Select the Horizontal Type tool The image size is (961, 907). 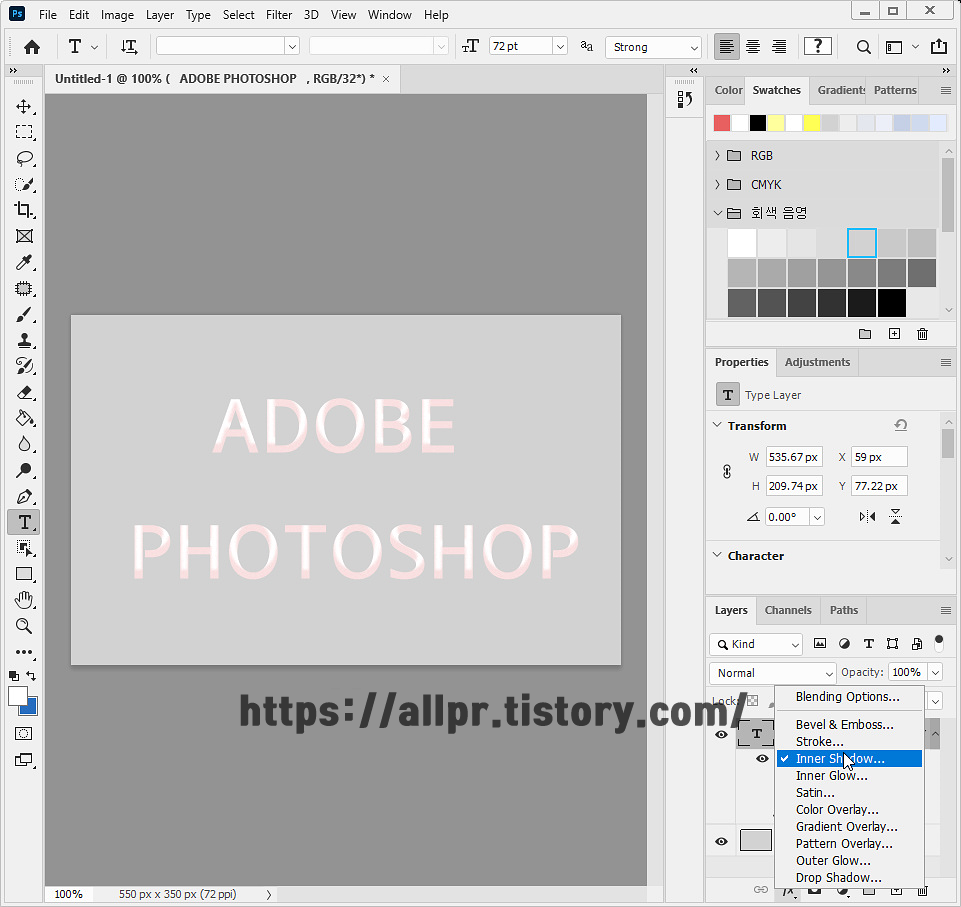point(24,522)
